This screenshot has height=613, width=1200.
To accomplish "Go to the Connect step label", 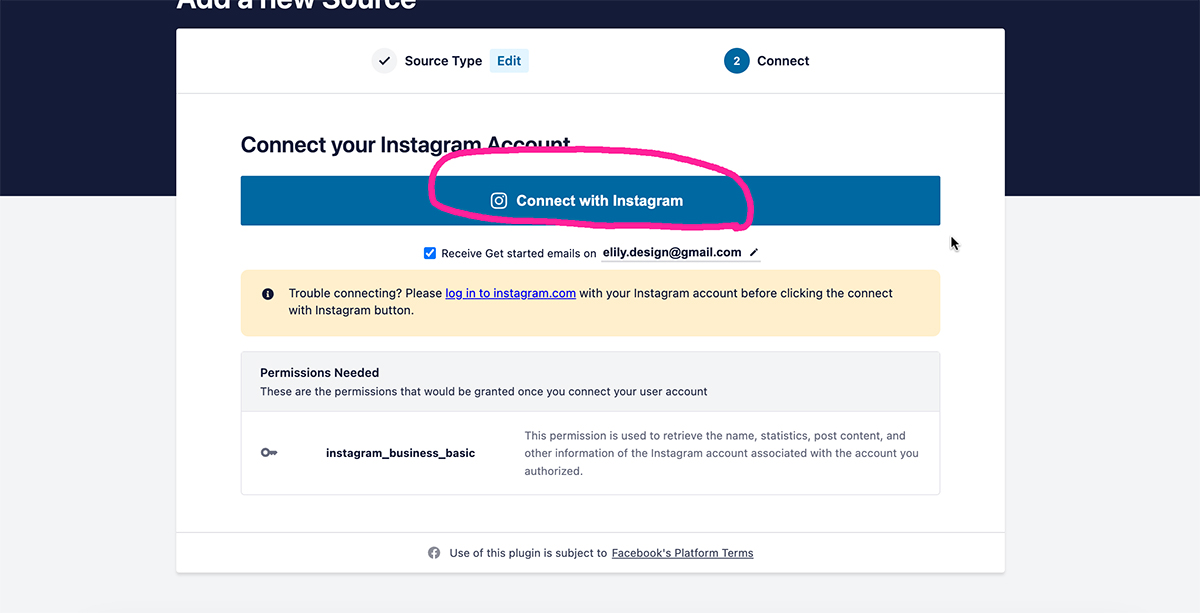I will coord(783,61).
